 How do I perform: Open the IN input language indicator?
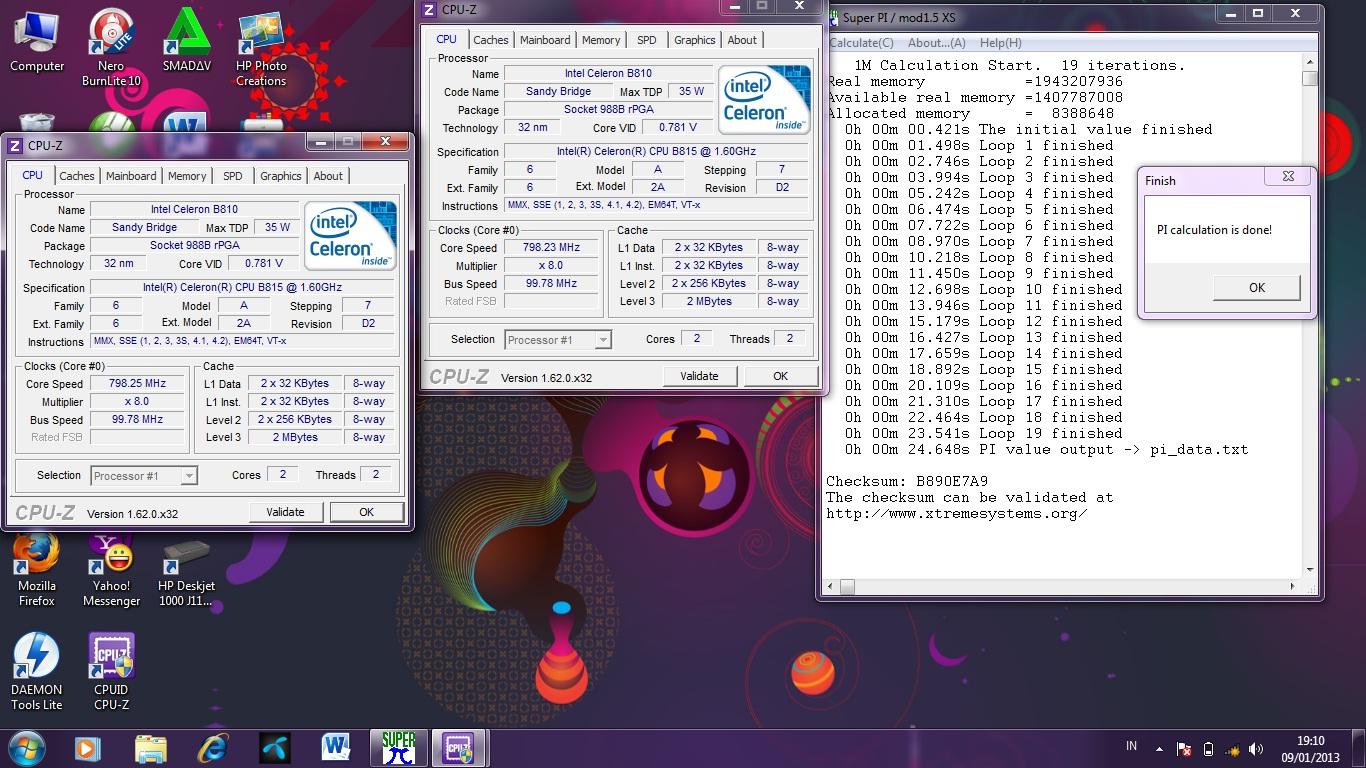pos(1131,746)
